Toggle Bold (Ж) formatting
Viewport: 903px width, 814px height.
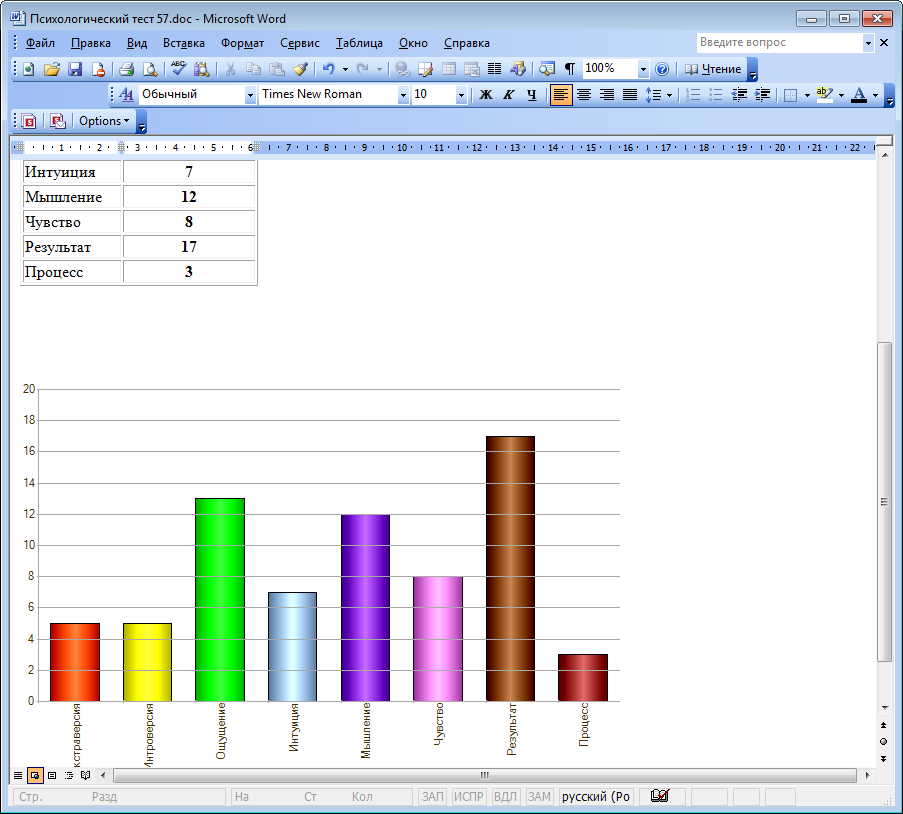[x=486, y=94]
